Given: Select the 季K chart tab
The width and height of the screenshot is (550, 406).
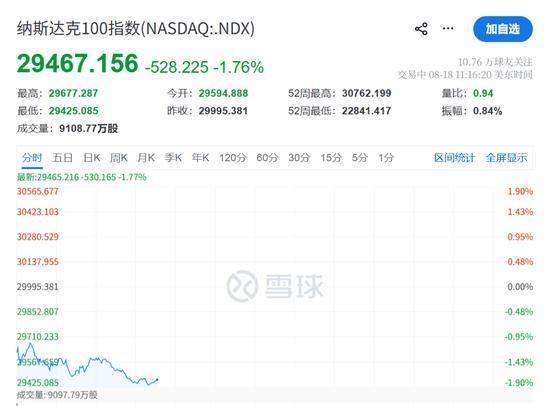Looking at the screenshot, I should [x=173, y=158].
